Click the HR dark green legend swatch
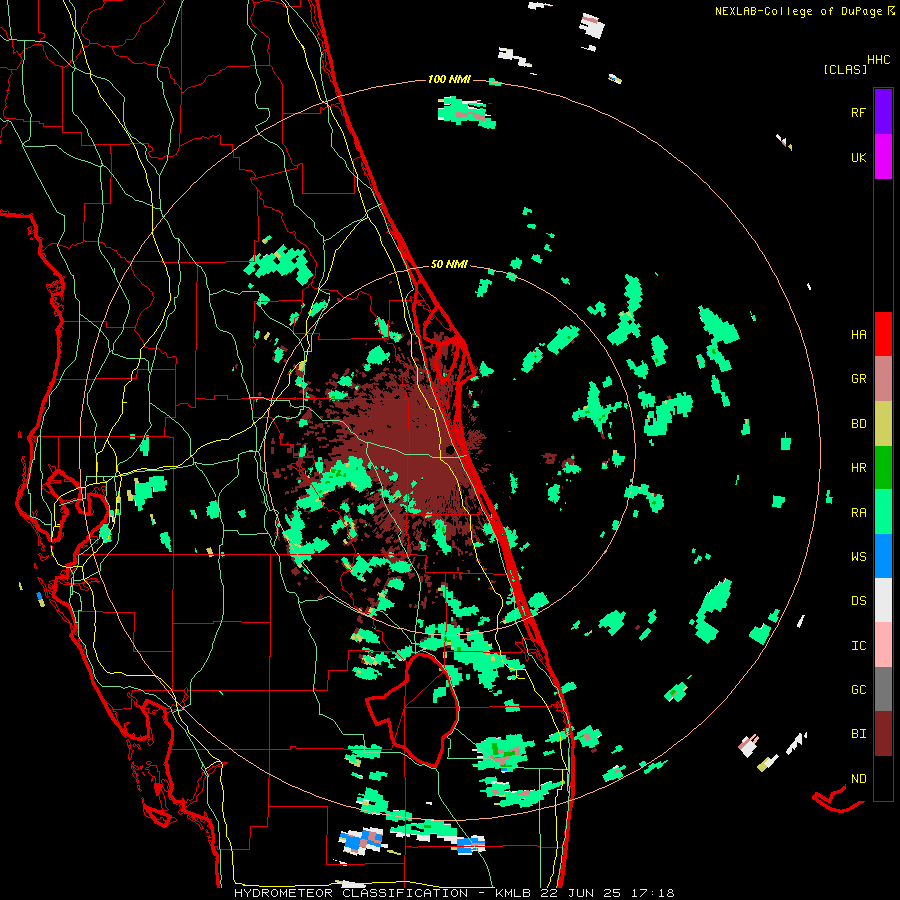Screen dimensions: 900x900 point(883,467)
